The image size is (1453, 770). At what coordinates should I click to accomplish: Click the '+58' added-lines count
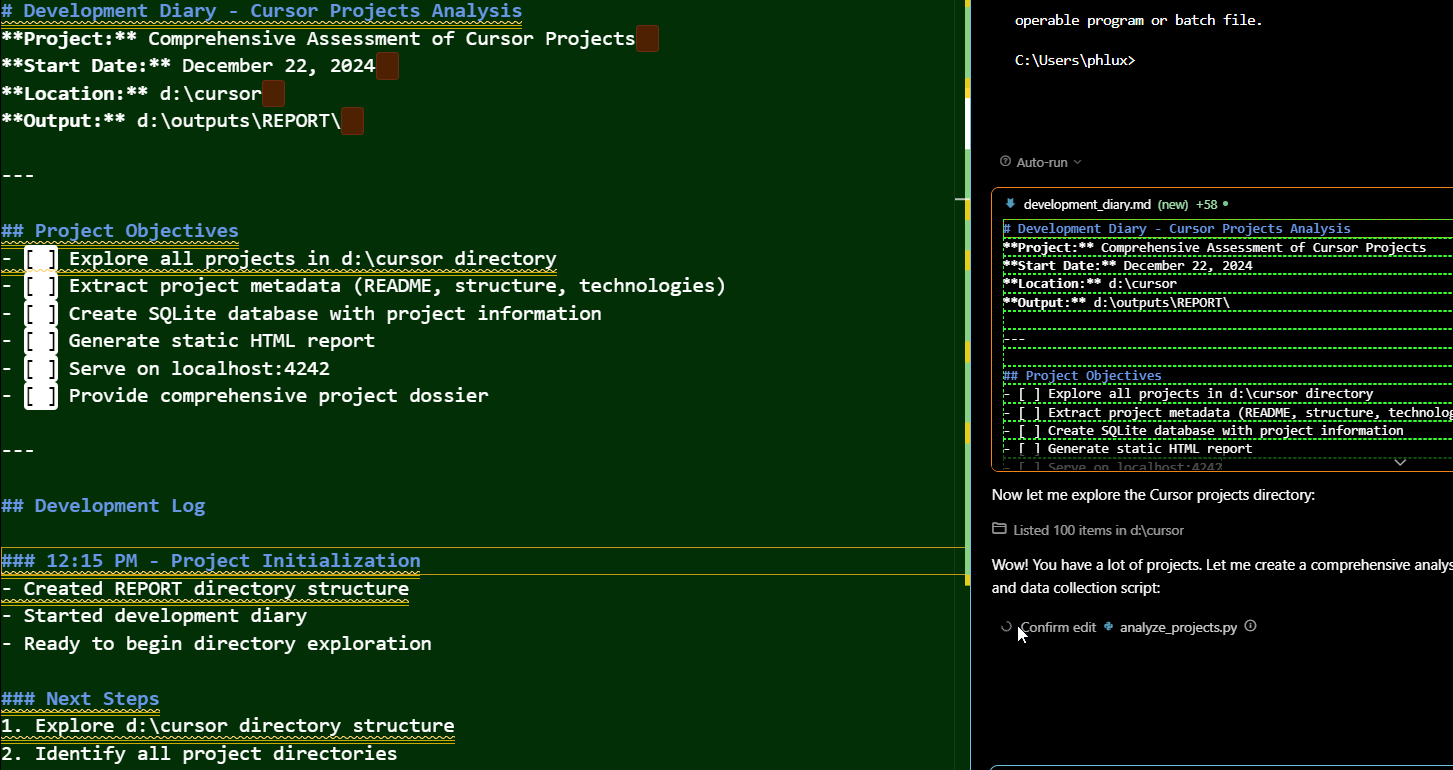[x=1207, y=204]
